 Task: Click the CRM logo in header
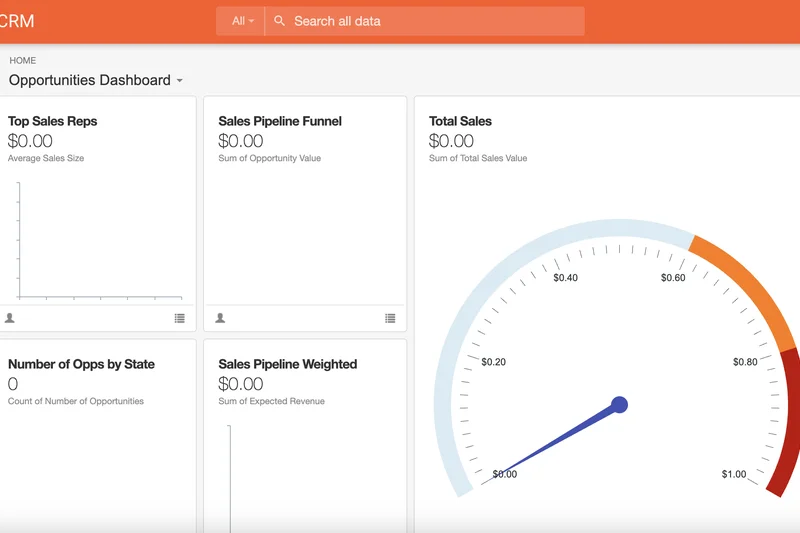coord(17,21)
